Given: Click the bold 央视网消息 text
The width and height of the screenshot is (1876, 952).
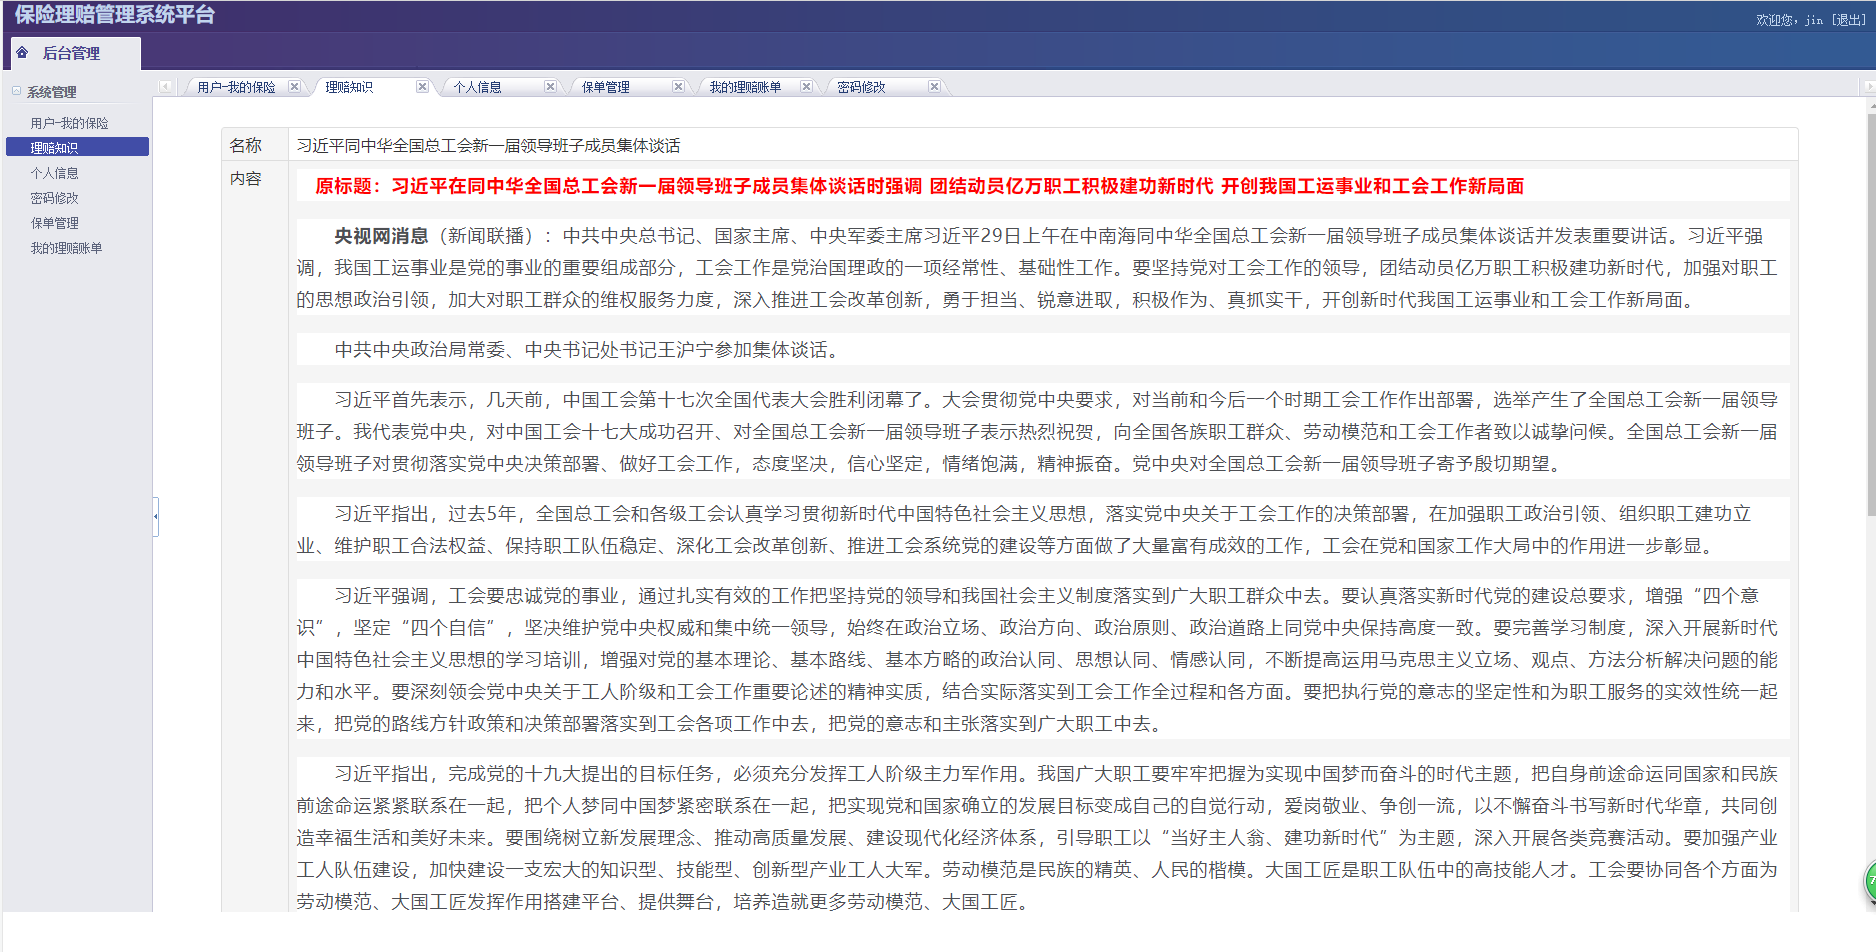Looking at the screenshot, I should tap(381, 236).
